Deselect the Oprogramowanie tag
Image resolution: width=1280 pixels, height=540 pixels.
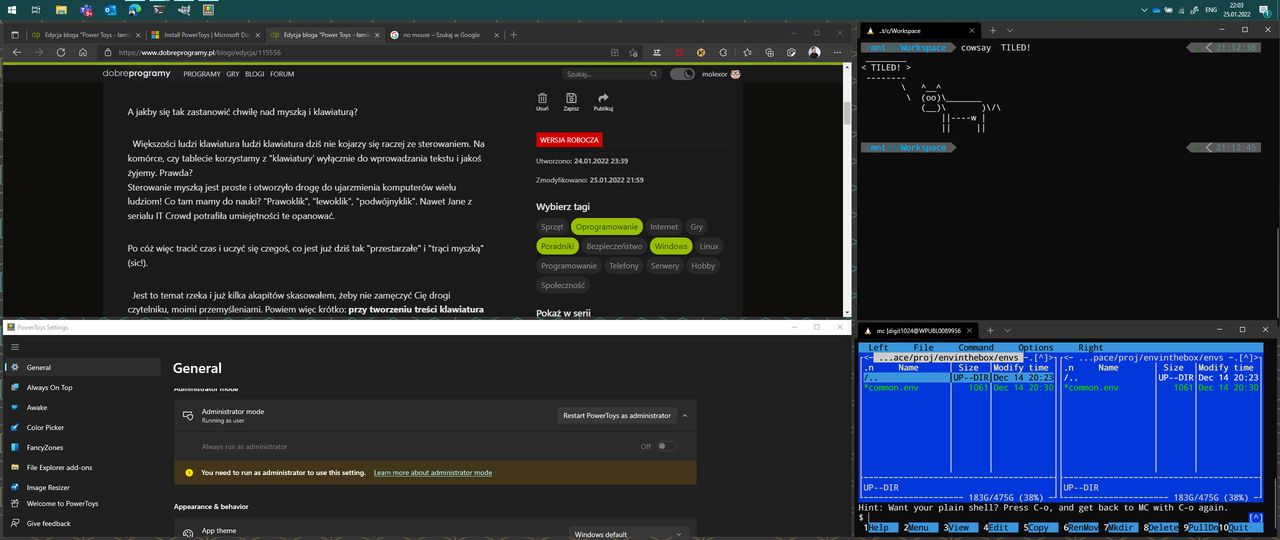pos(607,227)
